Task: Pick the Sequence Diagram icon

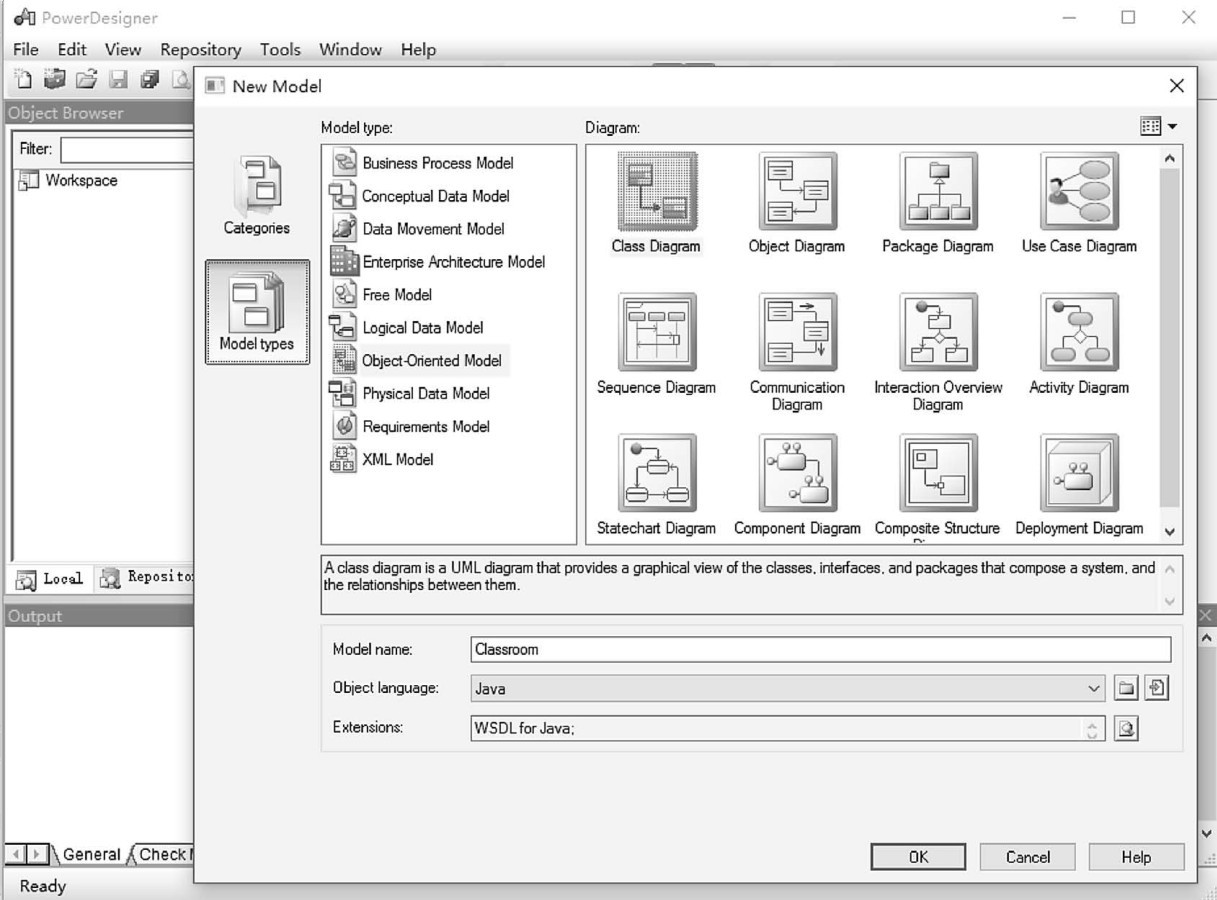Action: click(x=656, y=333)
